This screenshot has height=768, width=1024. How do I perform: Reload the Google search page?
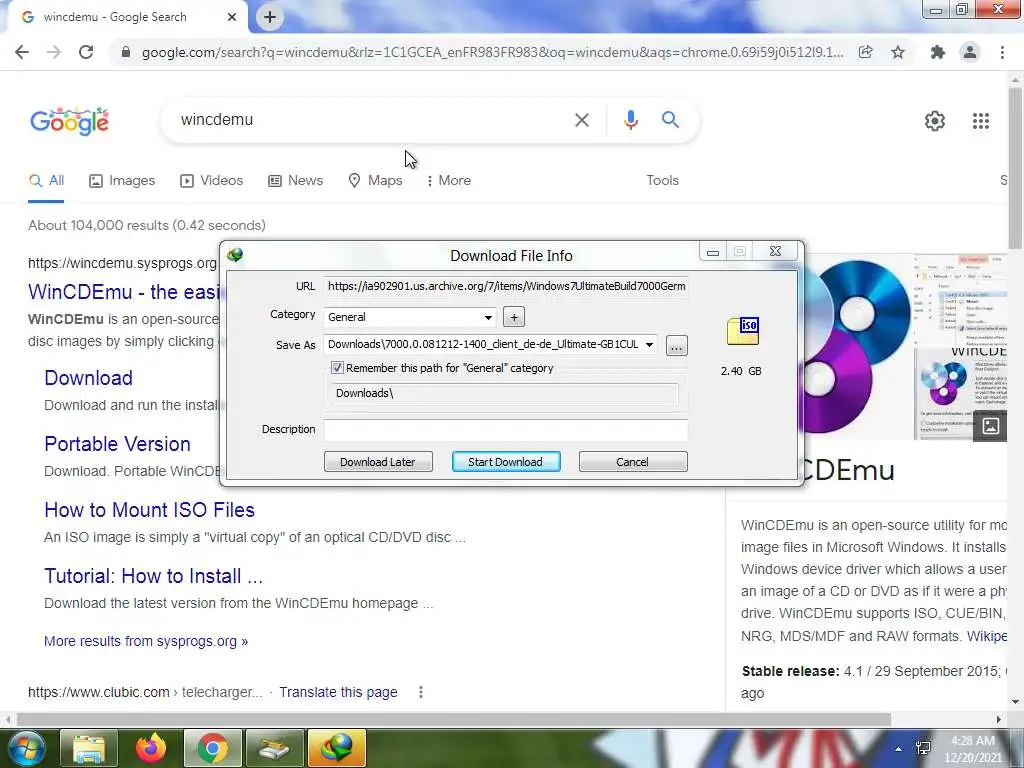point(86,52)
